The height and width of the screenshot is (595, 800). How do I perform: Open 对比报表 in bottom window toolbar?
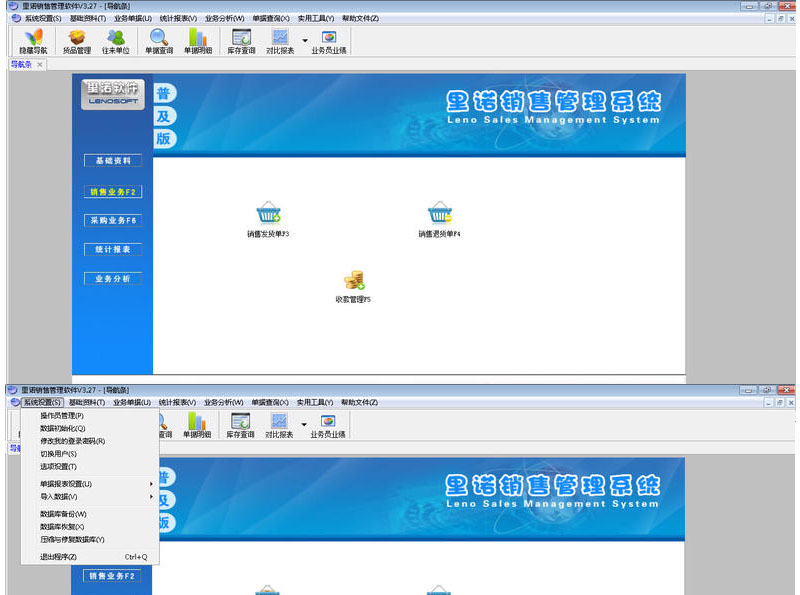tap(279, 426)
